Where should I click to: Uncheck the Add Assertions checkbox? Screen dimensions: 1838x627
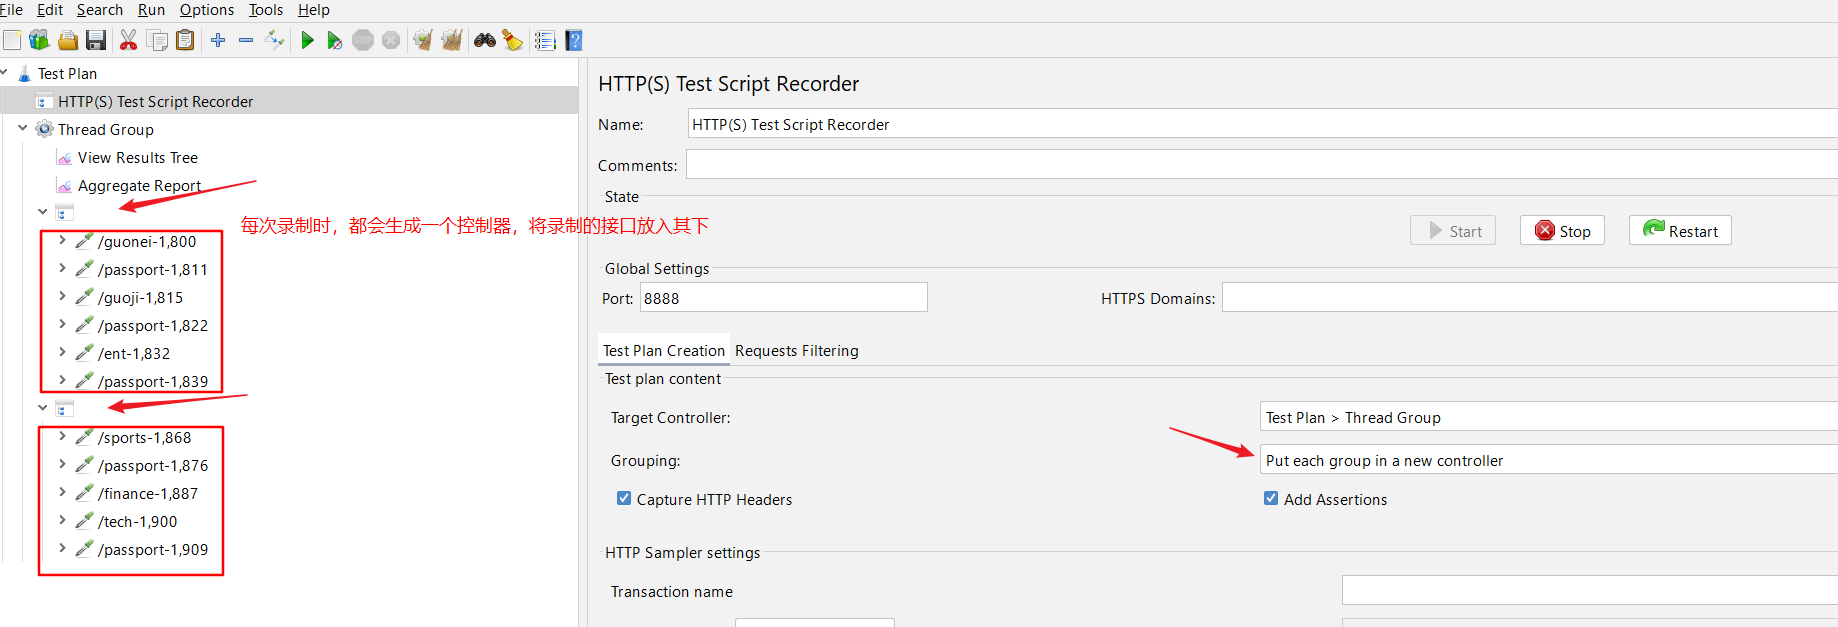coord(1271,498)
